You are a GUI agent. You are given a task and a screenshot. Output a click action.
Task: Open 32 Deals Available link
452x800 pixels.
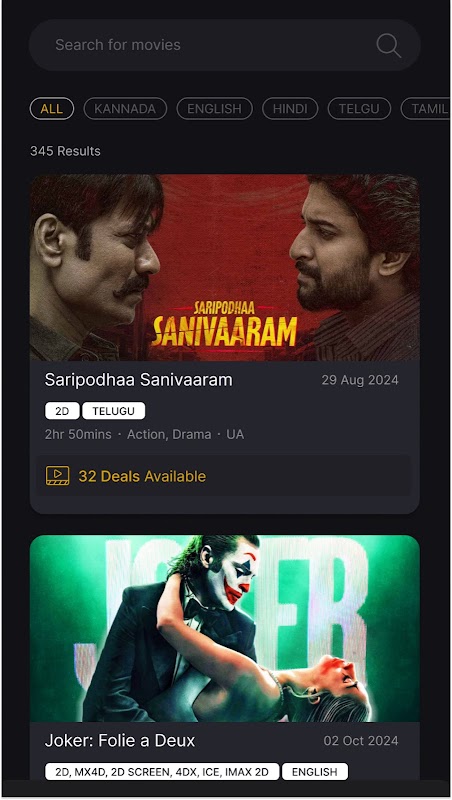click(x=142, y=477)
